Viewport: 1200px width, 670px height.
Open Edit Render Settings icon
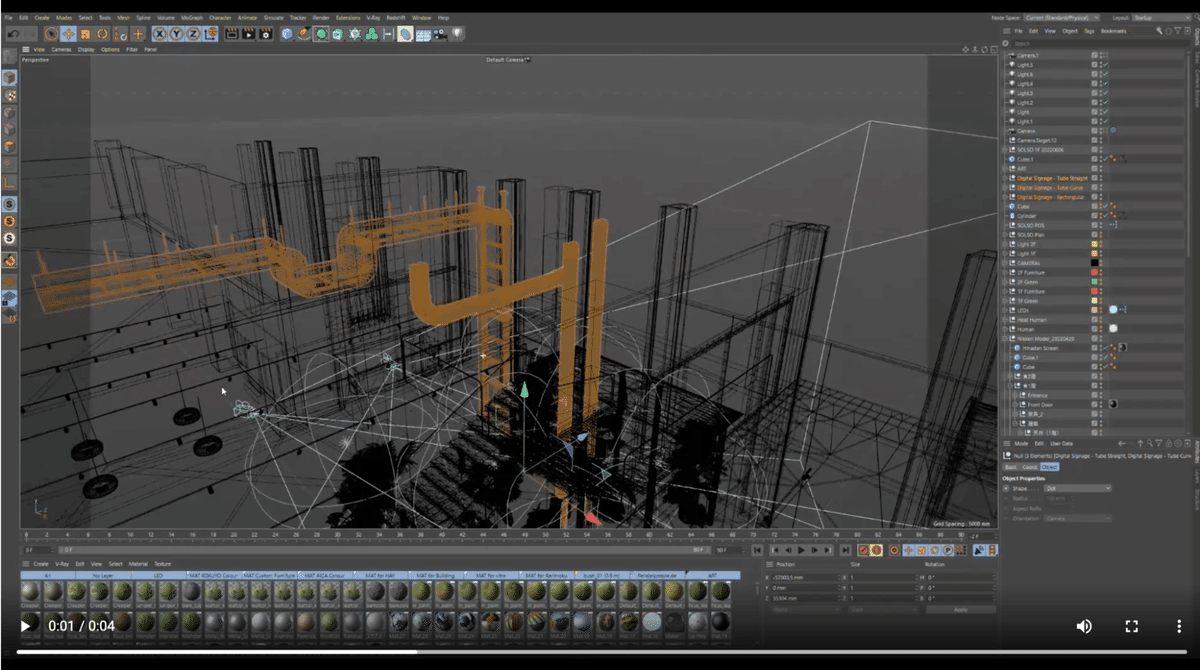coord(266,34)
